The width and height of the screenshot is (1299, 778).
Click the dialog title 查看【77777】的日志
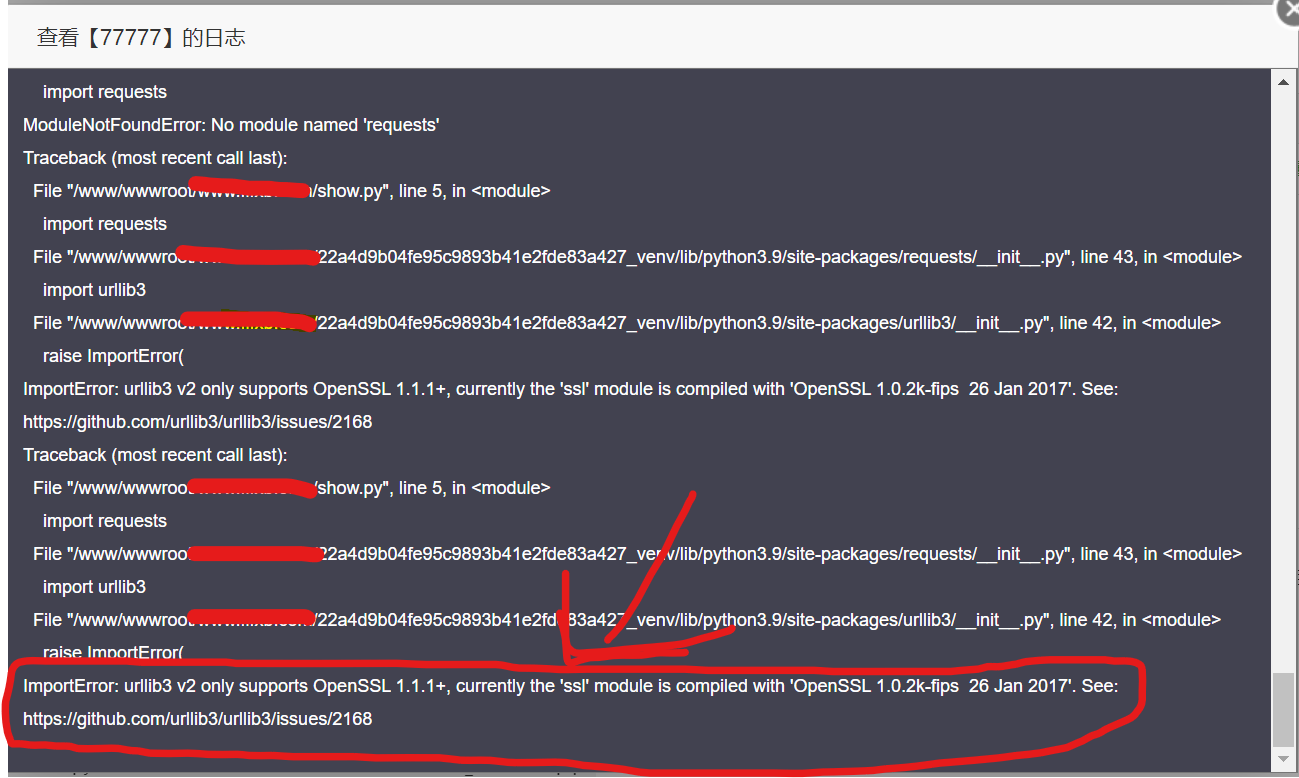pyautogui.click(x=141, y=38)
